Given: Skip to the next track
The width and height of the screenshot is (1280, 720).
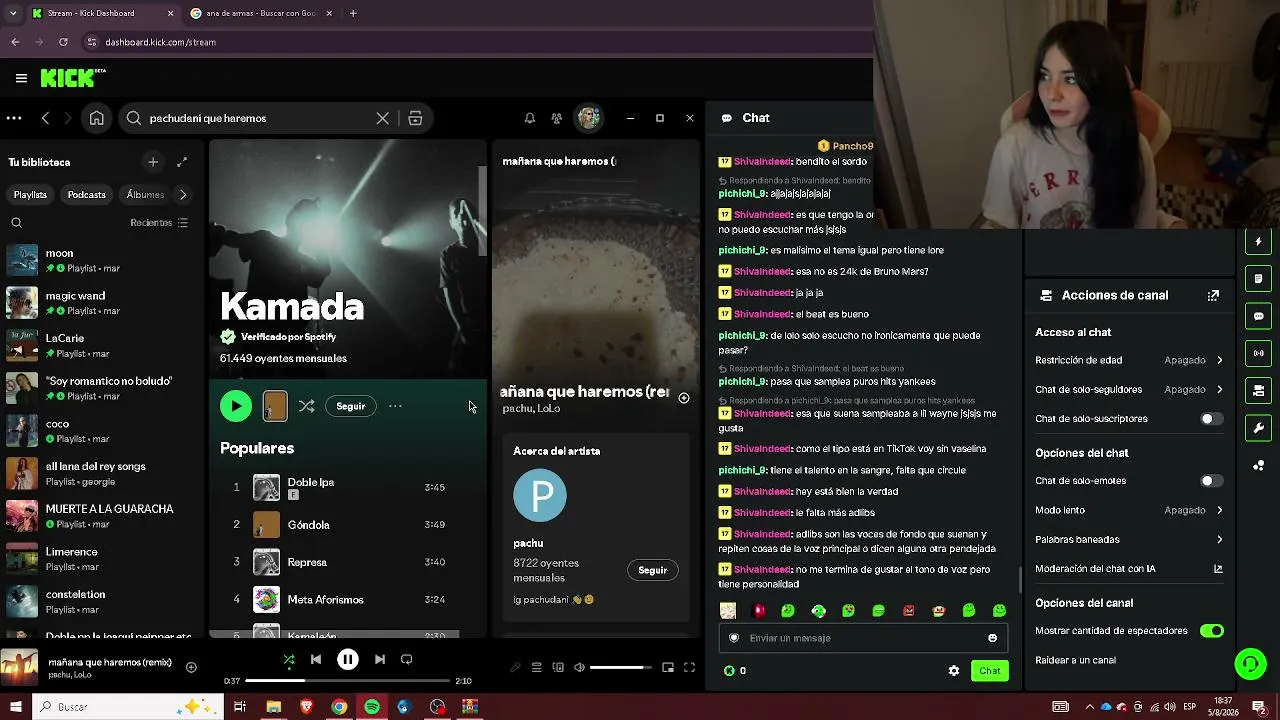Looking at the screenshot, I should coord(380,659).
